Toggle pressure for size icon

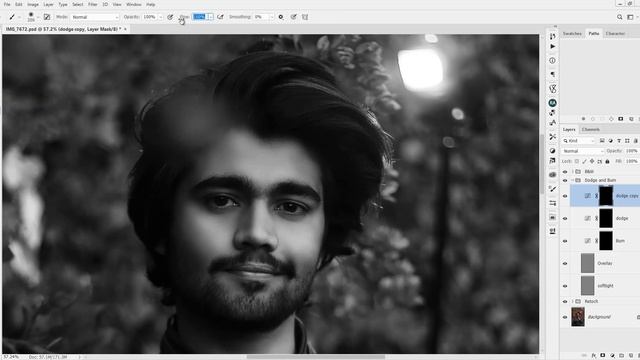coord(293,17)
